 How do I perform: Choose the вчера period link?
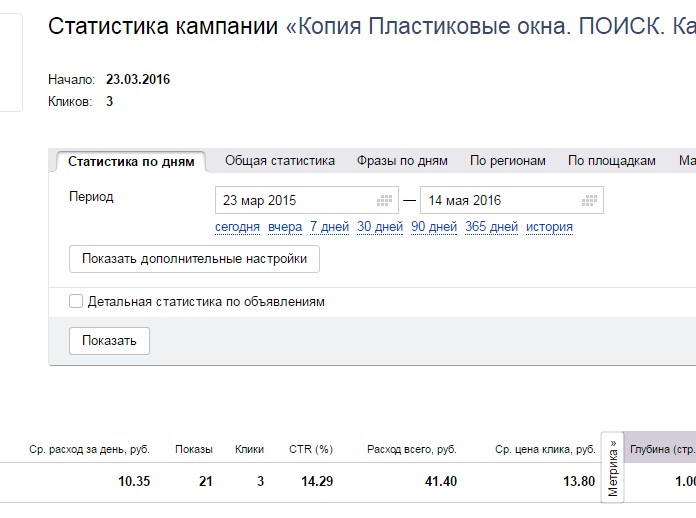pyautogui.click(x=285, y=227)
